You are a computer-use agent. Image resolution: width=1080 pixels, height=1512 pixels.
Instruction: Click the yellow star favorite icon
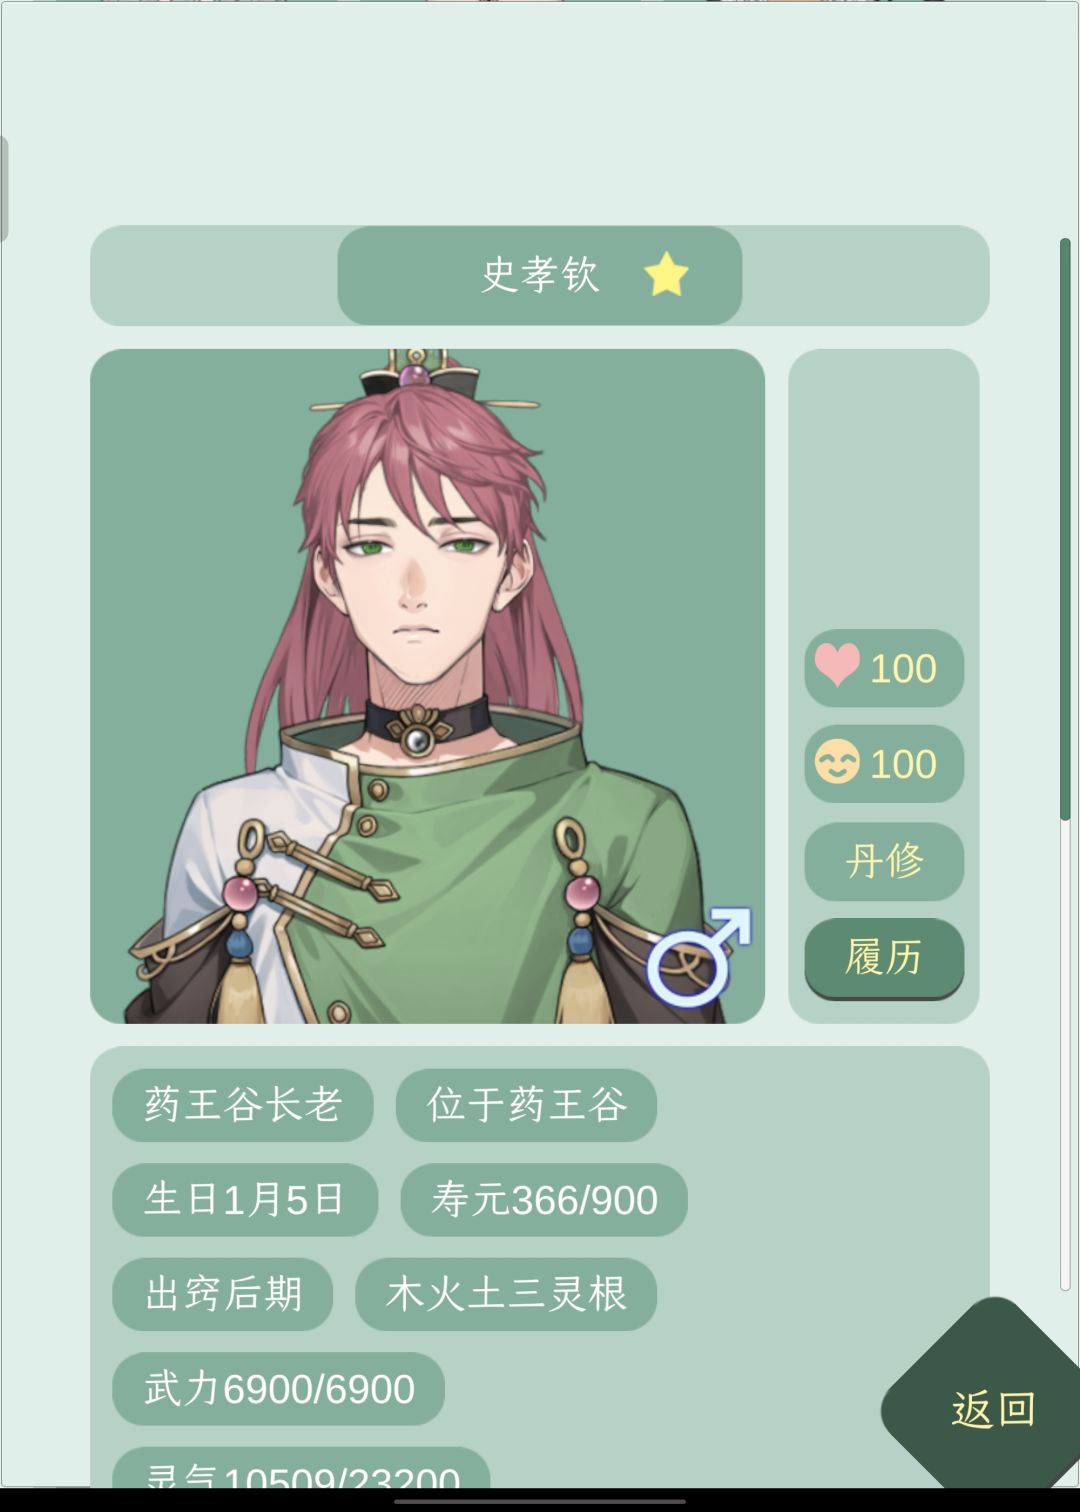coord(666,274)
